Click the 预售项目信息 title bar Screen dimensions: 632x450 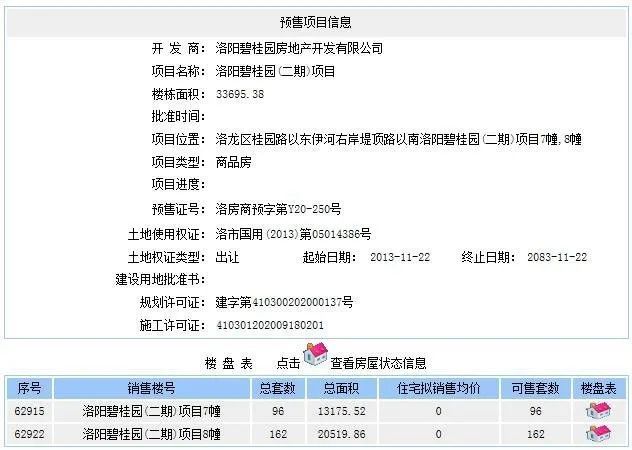(316, 22)
